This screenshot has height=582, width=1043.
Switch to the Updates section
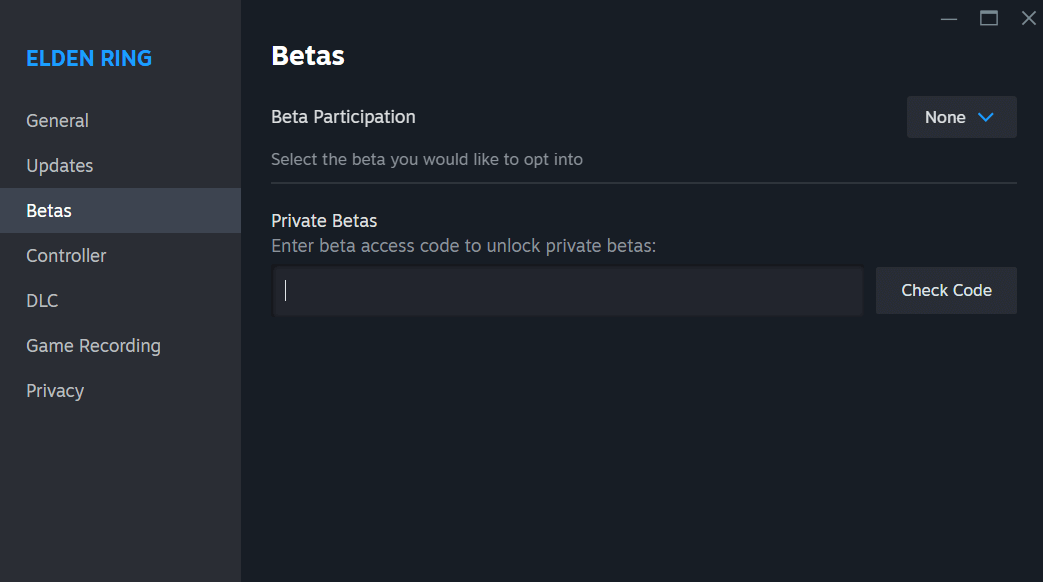click(59, 165)
